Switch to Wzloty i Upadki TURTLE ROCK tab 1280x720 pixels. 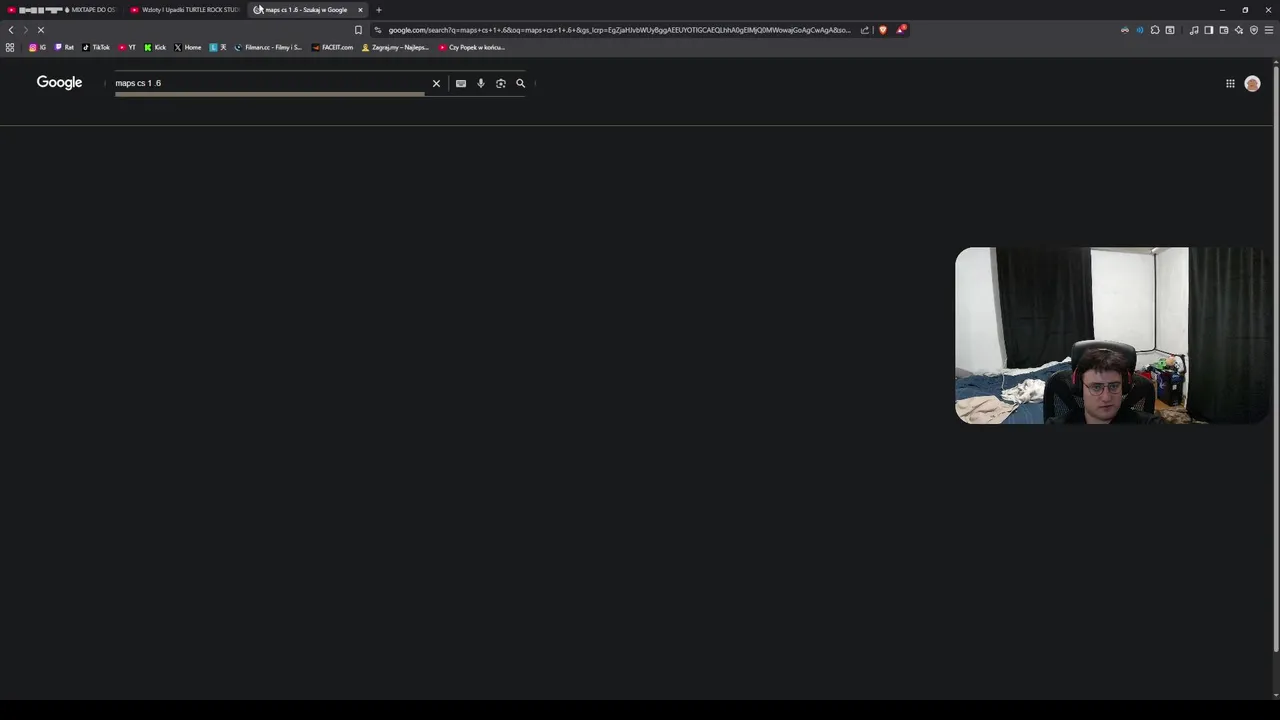pyautogui.click(x=186, y=10)
